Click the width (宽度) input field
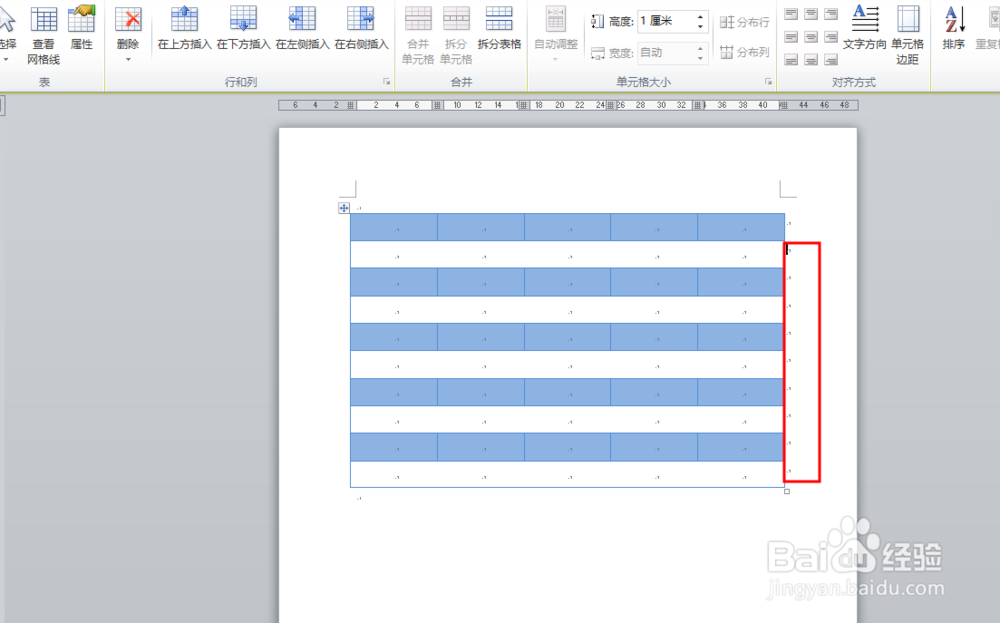This screenshot has width=1000, height=623. pyautogui.click(x=665, y=52)
